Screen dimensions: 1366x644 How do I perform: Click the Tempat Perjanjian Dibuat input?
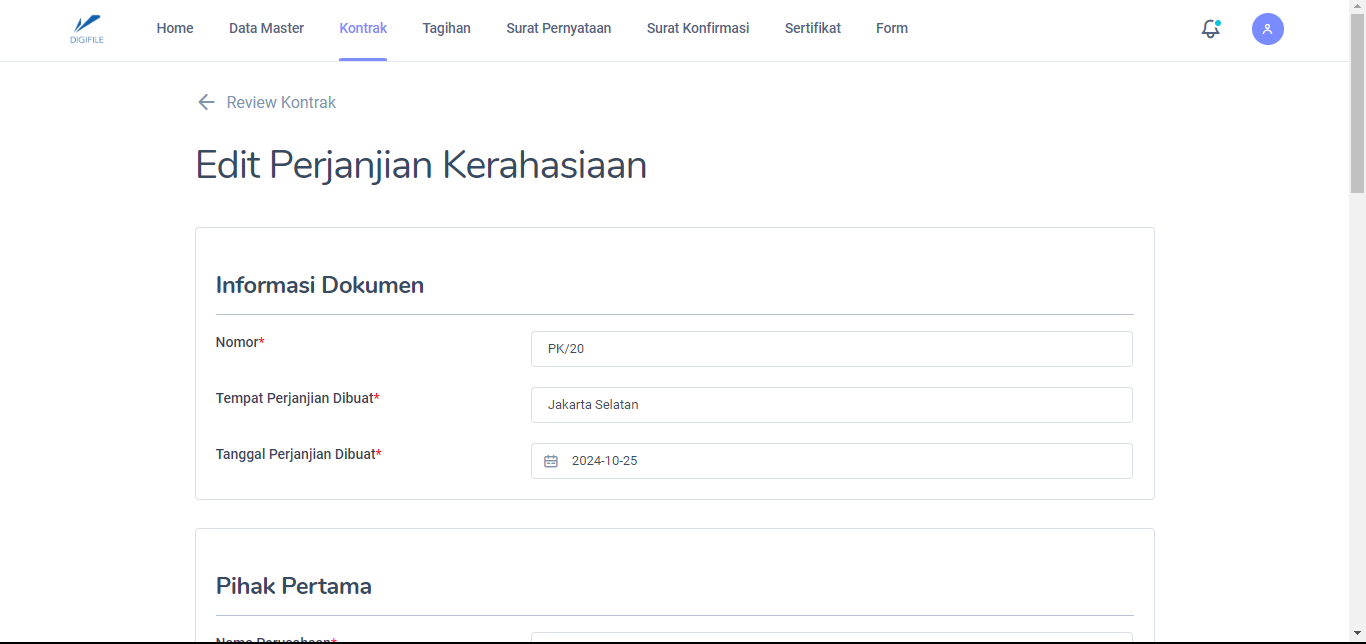pos(831,405)
